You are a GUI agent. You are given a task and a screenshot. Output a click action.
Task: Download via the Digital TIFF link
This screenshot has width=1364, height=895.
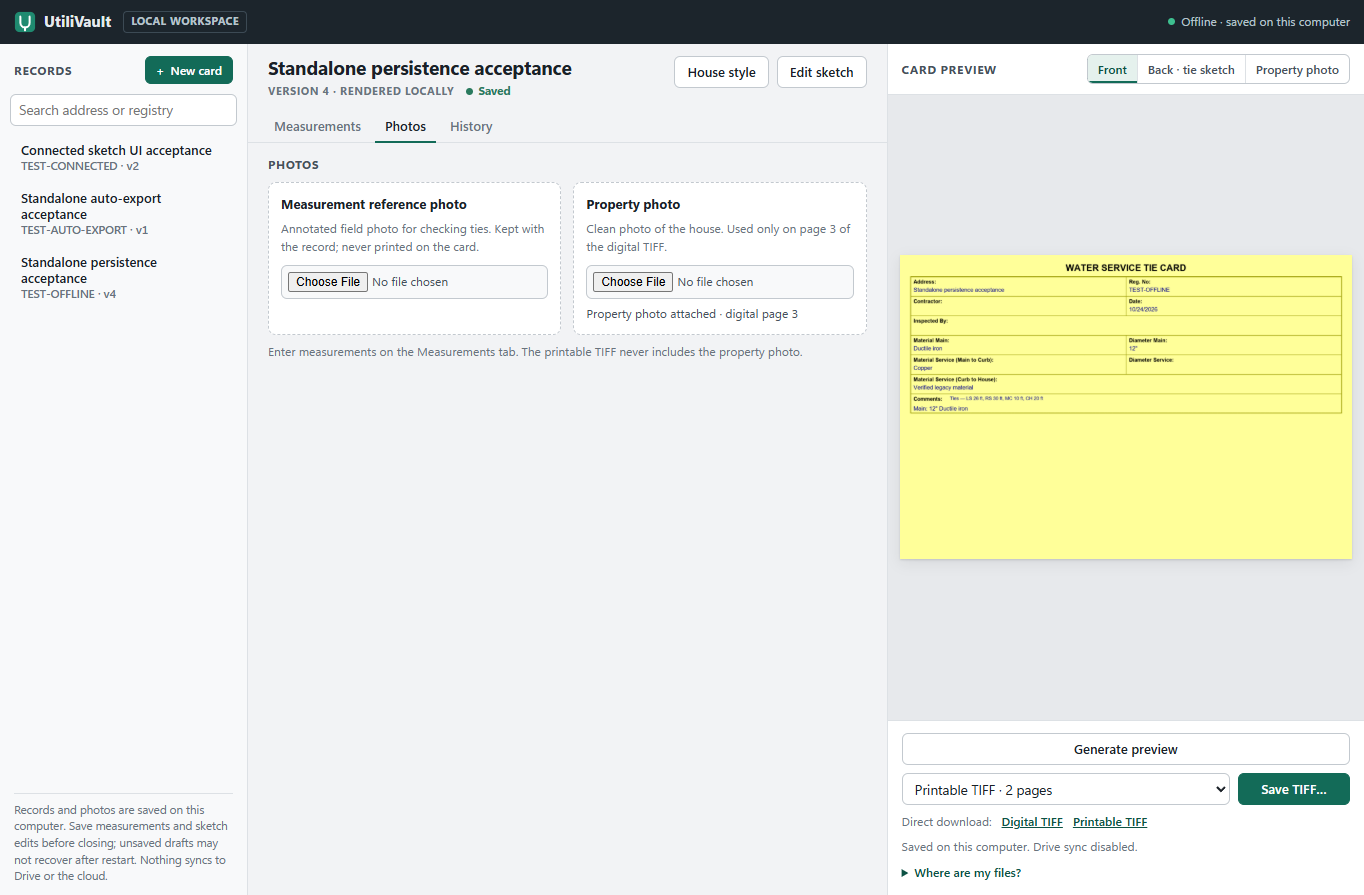pyautogui.click(x=1032, y=822)
